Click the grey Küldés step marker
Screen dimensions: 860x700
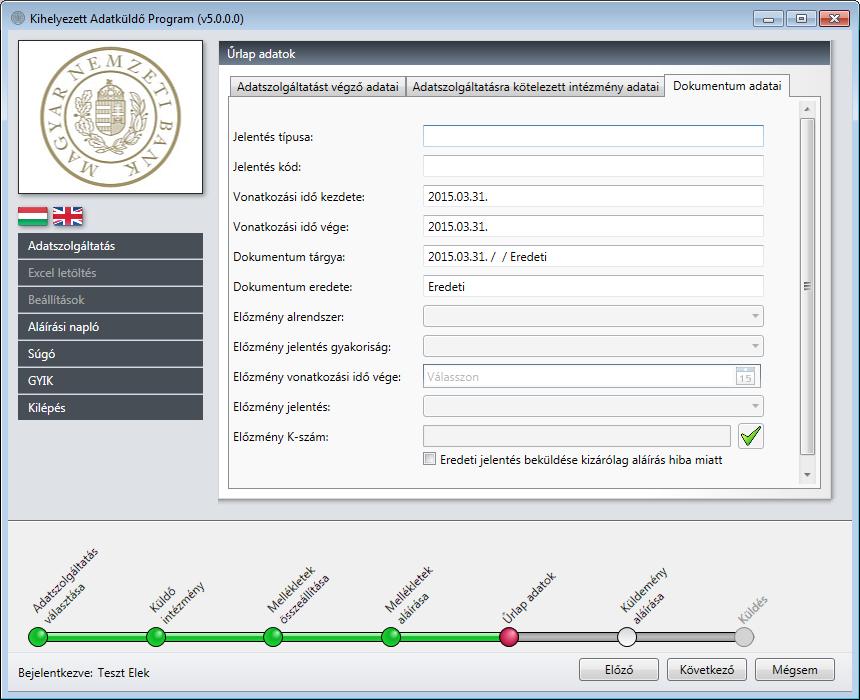744,637
